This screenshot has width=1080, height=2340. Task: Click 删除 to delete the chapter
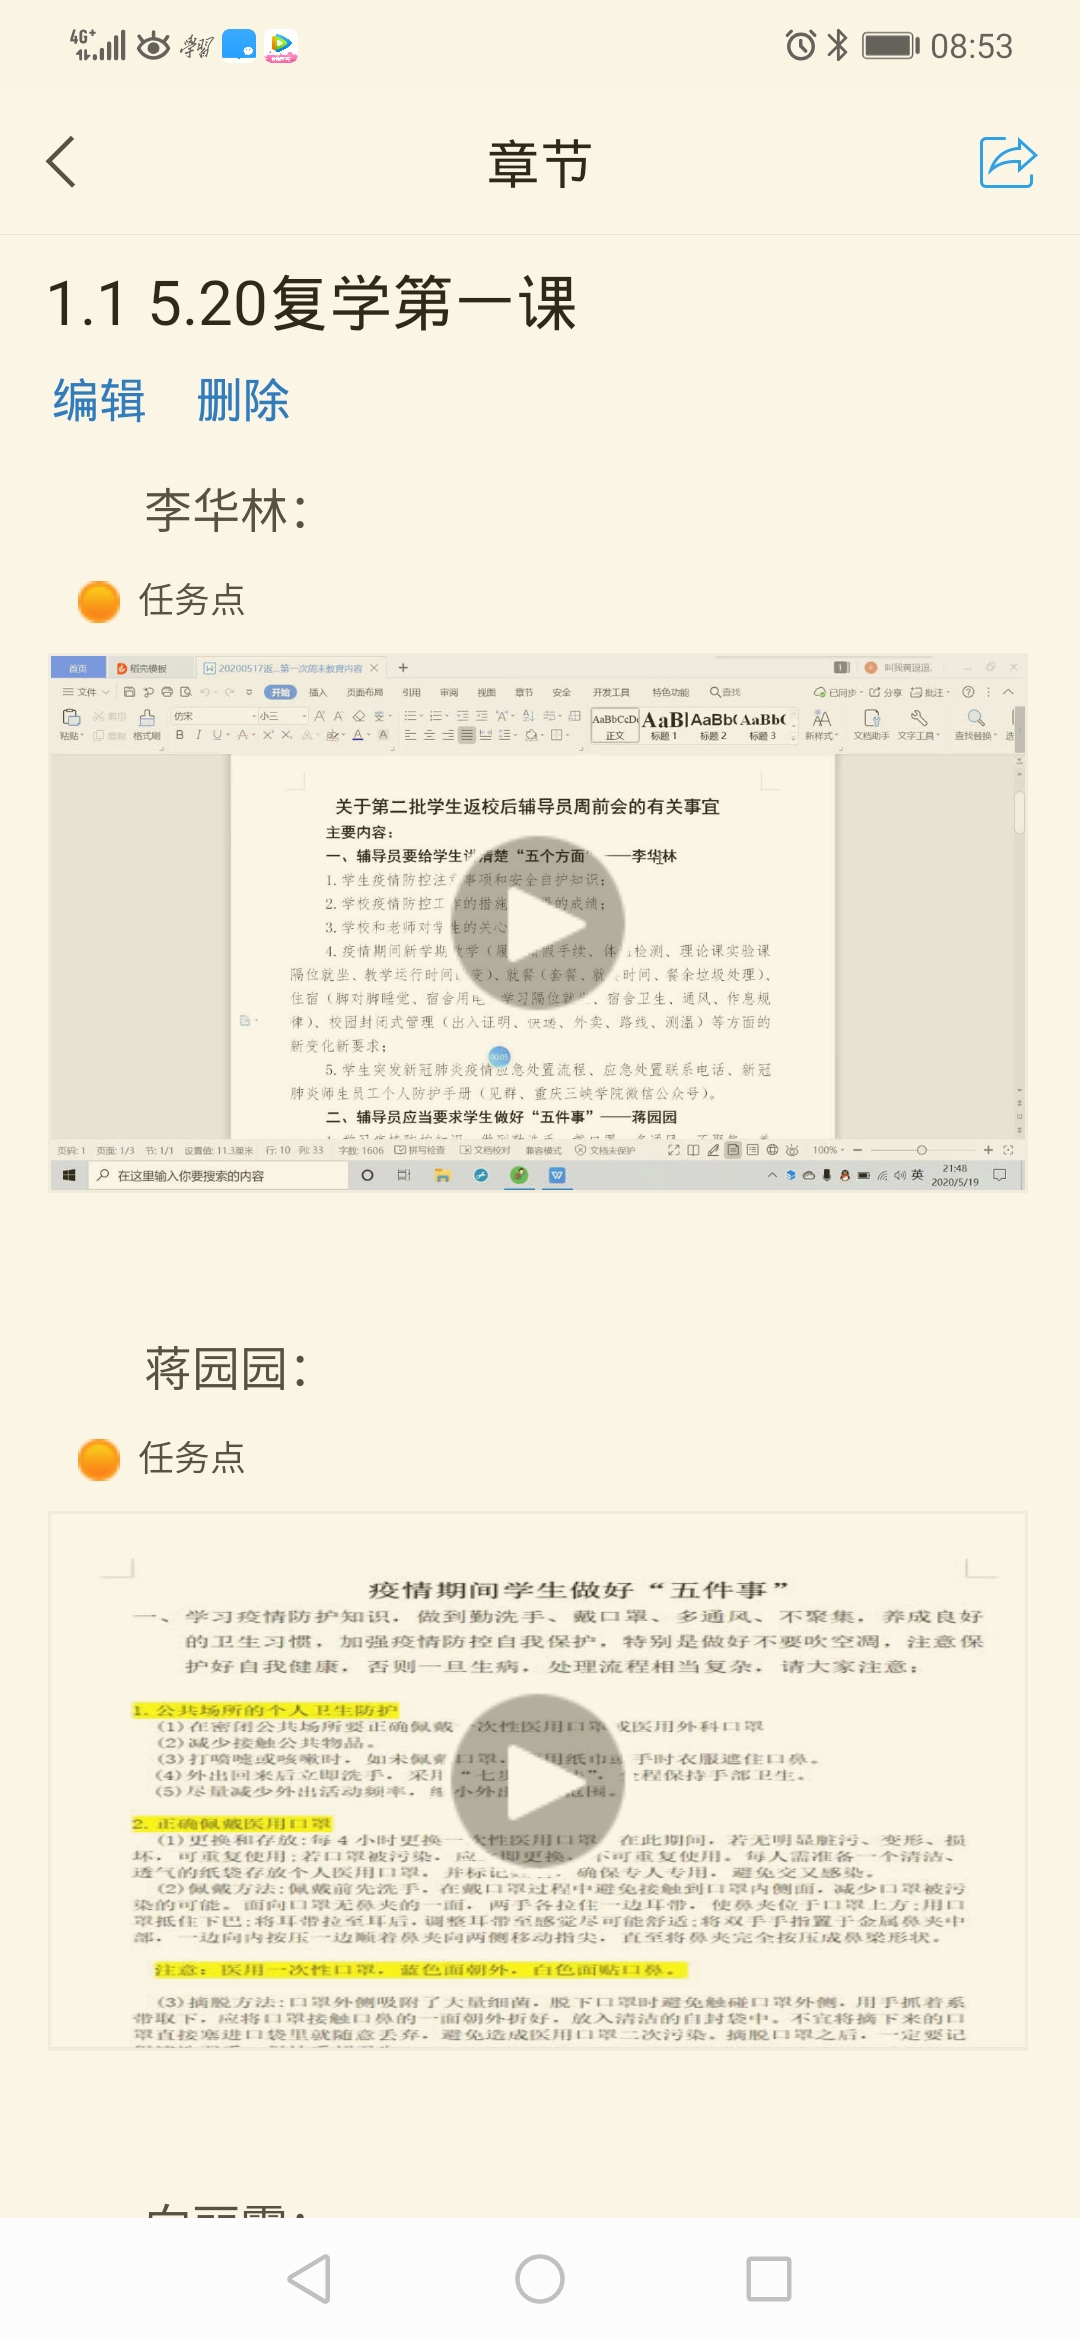pyautogui.click(x=243, y=401)
